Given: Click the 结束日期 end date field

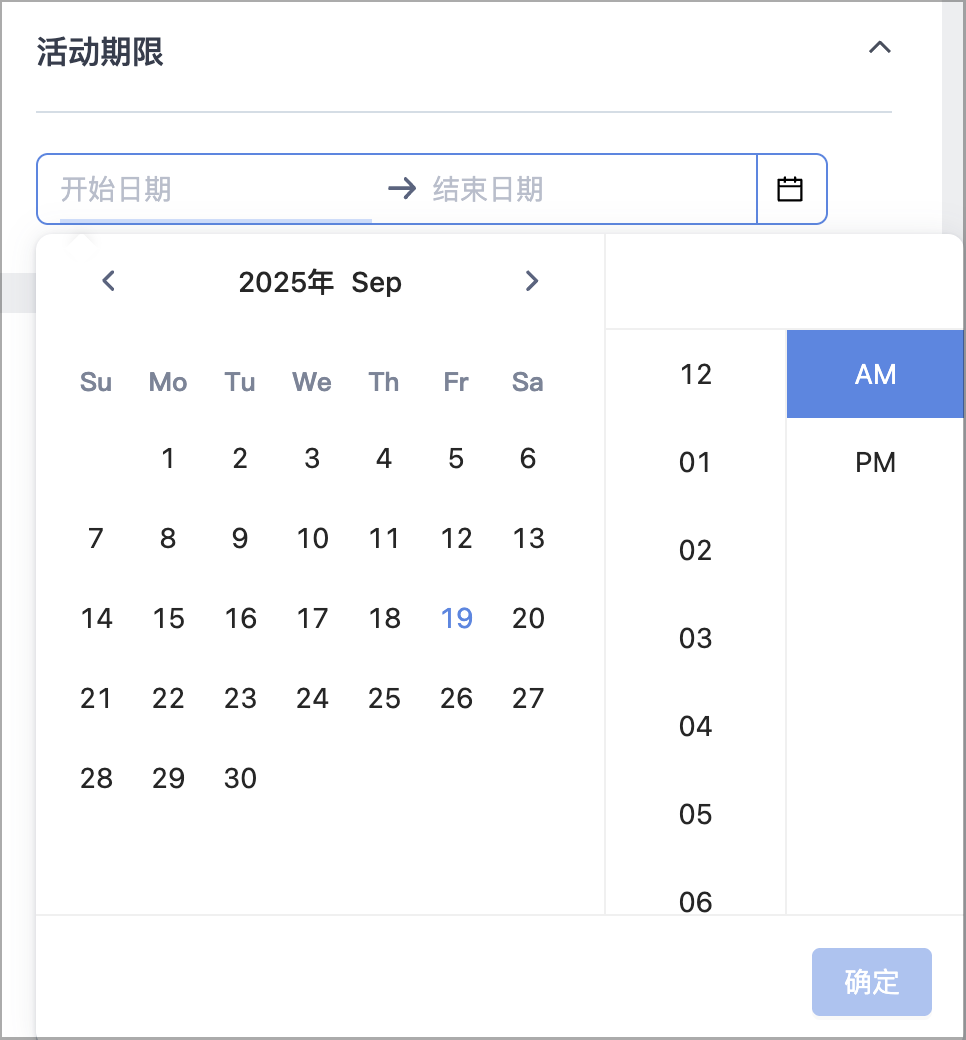Looking at the screenshot, I should coord(590,189).
